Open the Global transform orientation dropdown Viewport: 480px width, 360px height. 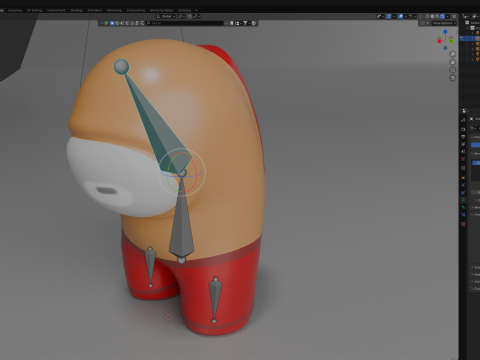166,16
